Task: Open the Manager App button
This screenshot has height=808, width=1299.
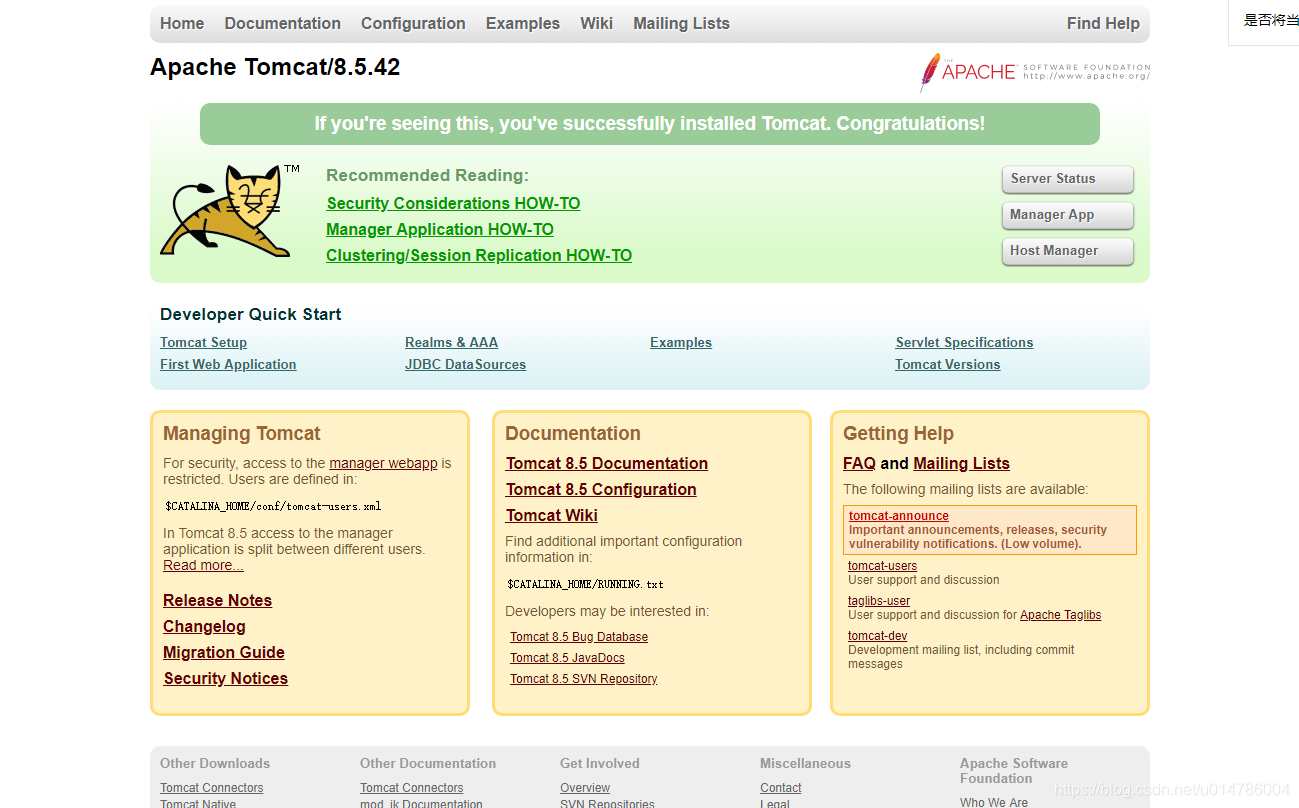Action: [1068, 215]
